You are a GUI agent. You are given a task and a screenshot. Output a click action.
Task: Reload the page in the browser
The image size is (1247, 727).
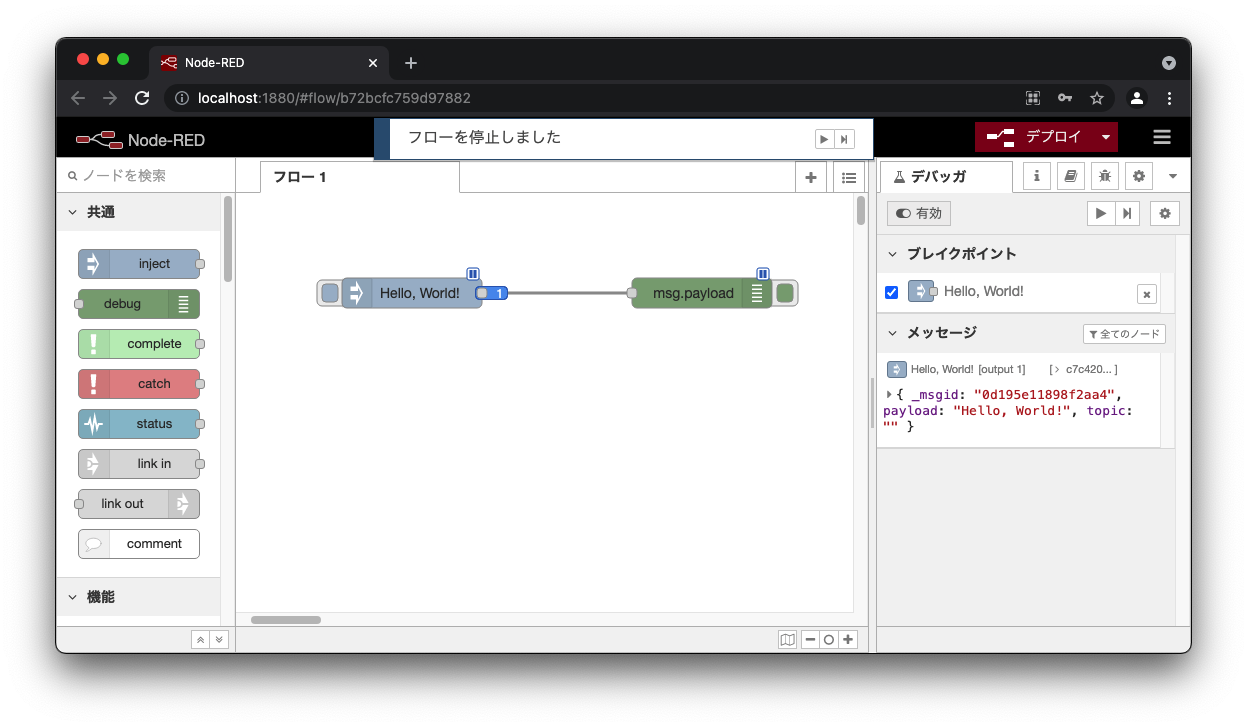pos(142,98)
